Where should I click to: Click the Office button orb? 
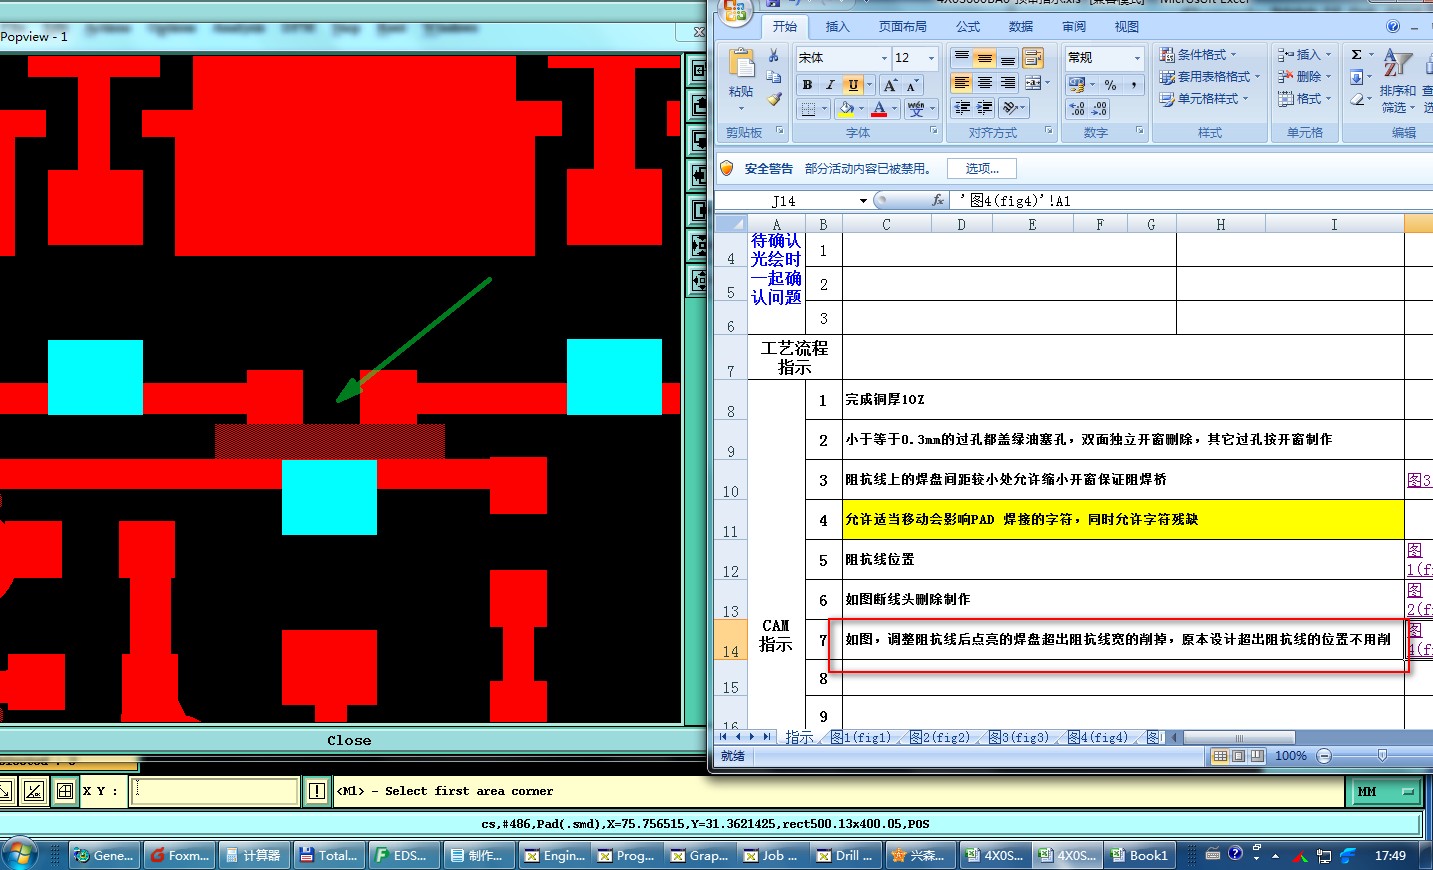click(x=735, y=11)
